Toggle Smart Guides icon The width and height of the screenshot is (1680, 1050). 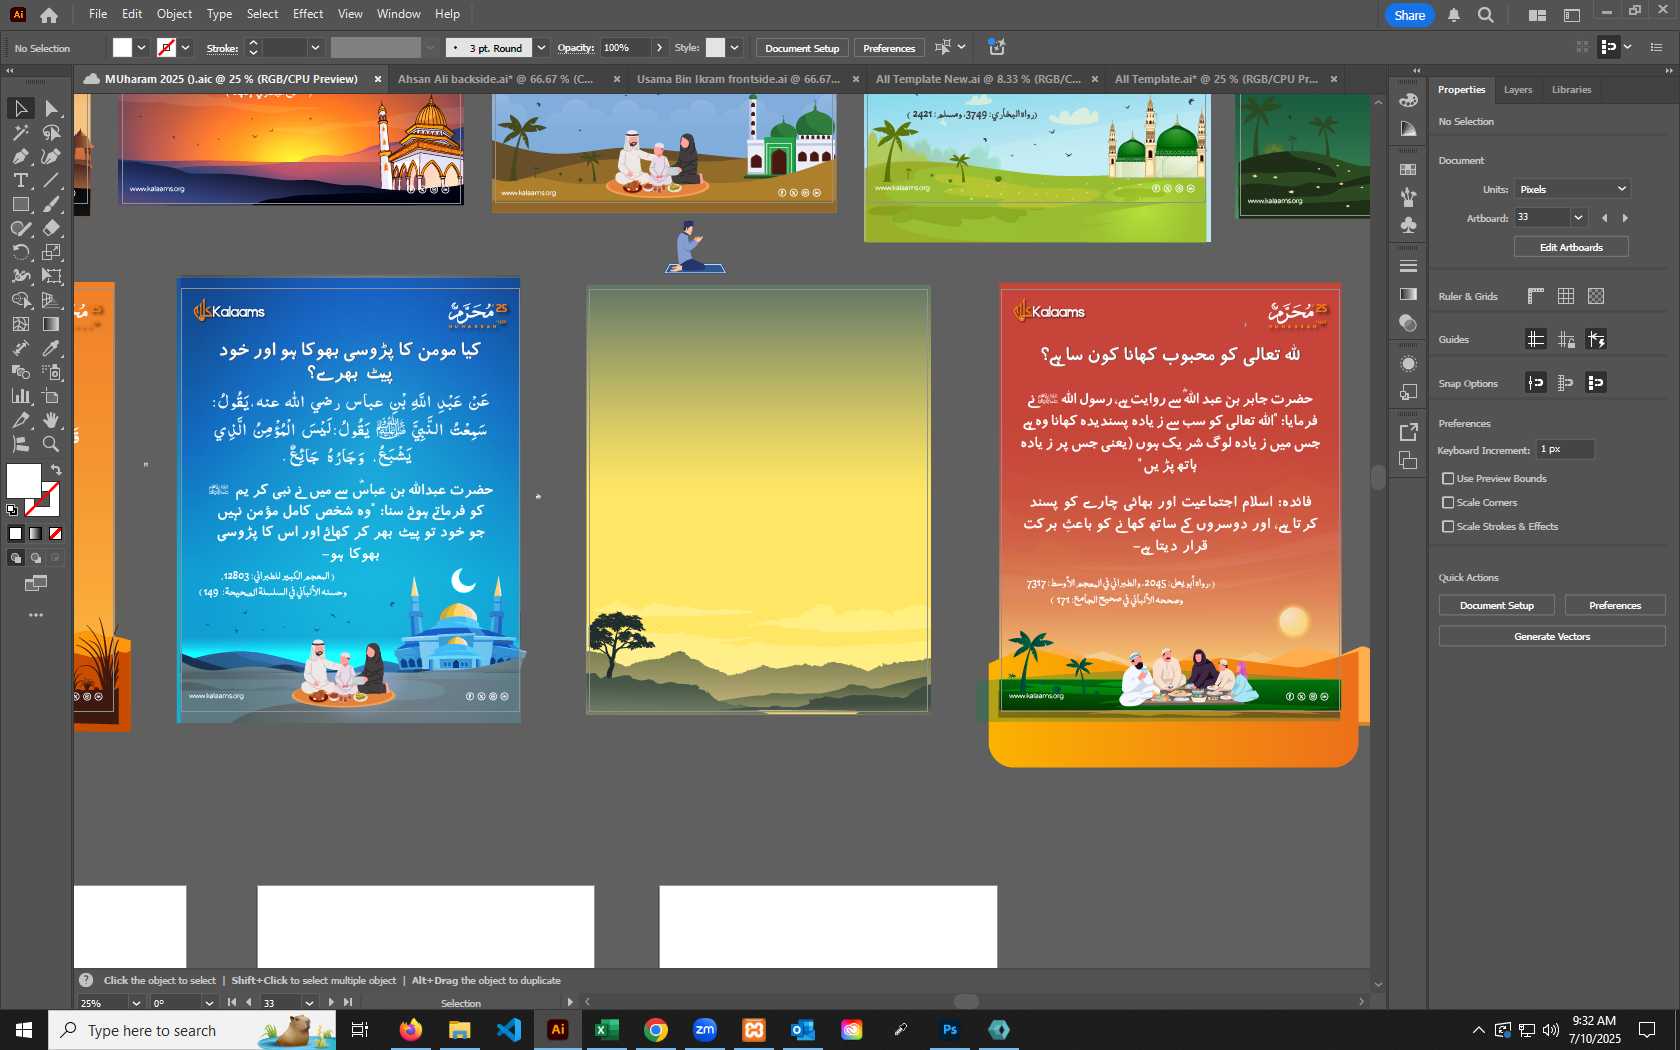pyautogui.click(x=1596, y=339)
